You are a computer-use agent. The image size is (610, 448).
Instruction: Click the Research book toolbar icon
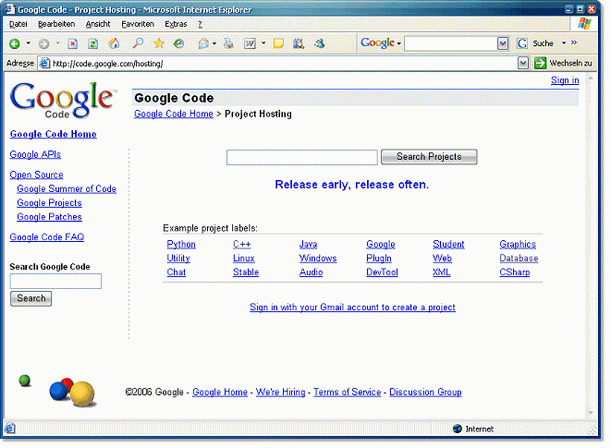point(298,43)
